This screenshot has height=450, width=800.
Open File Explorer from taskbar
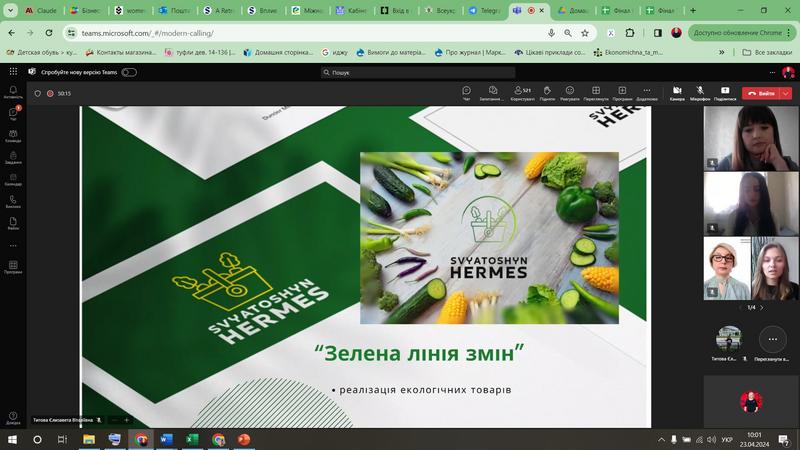89,439
